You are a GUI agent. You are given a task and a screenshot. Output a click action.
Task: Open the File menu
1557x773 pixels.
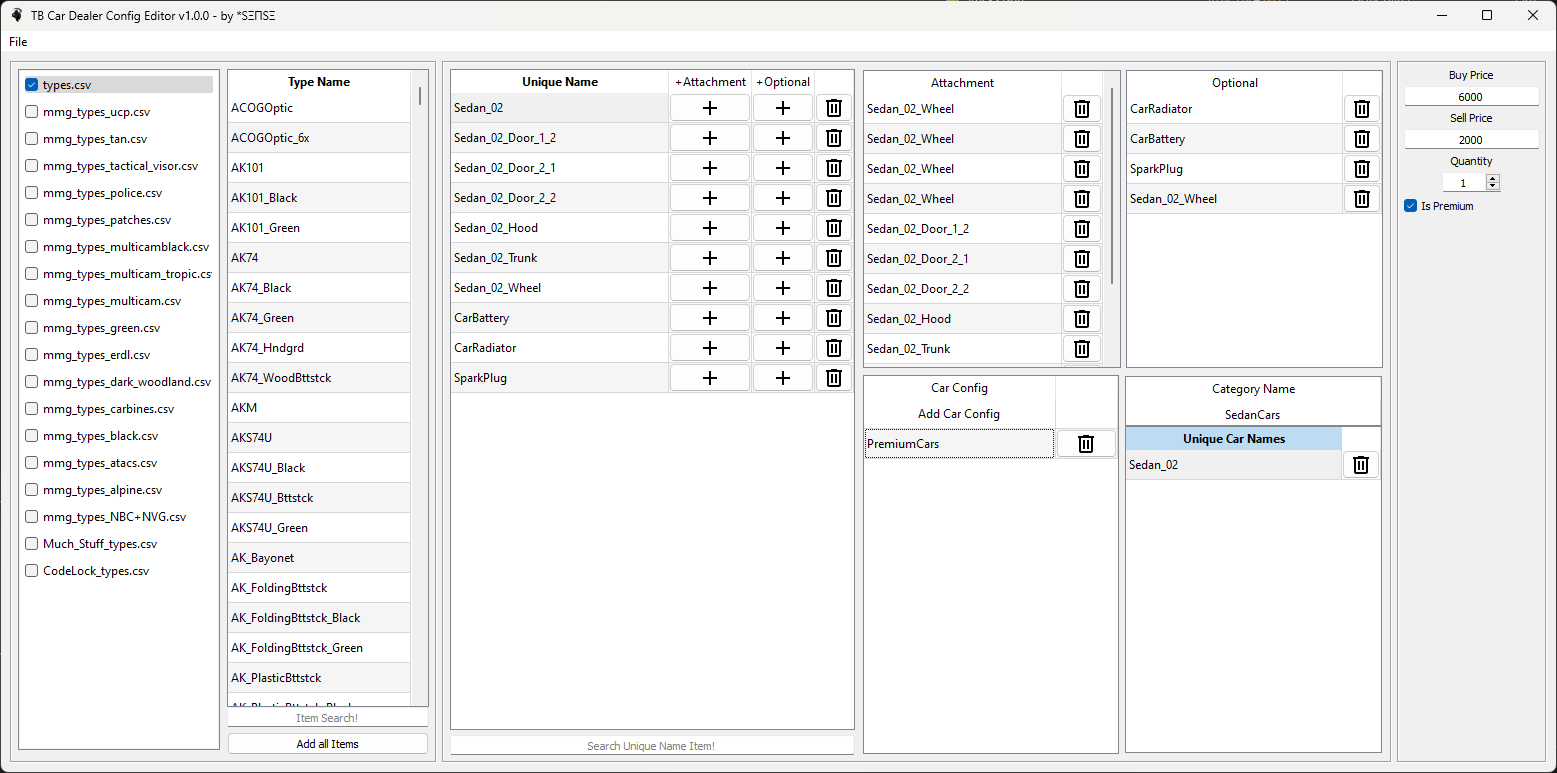click(18, 42)
